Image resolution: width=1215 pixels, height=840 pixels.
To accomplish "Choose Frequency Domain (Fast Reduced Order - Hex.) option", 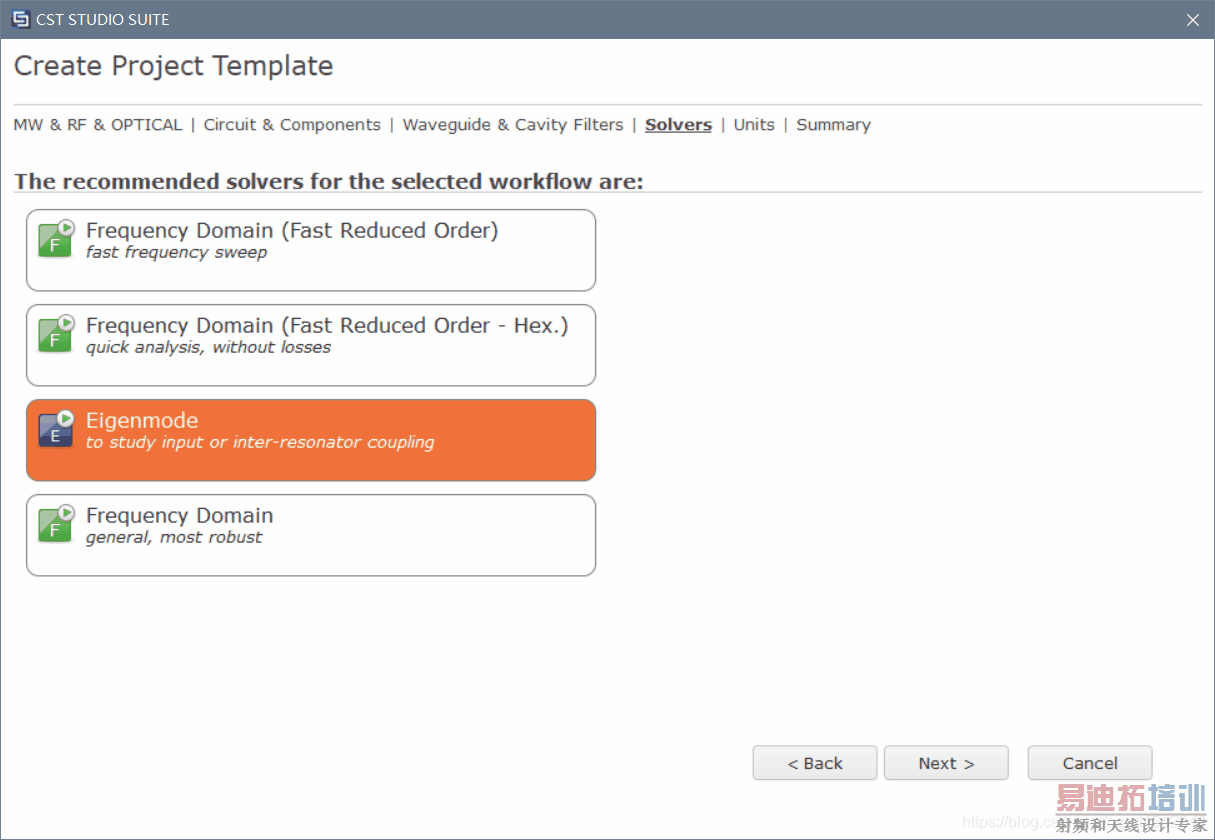I will point(311,345).
